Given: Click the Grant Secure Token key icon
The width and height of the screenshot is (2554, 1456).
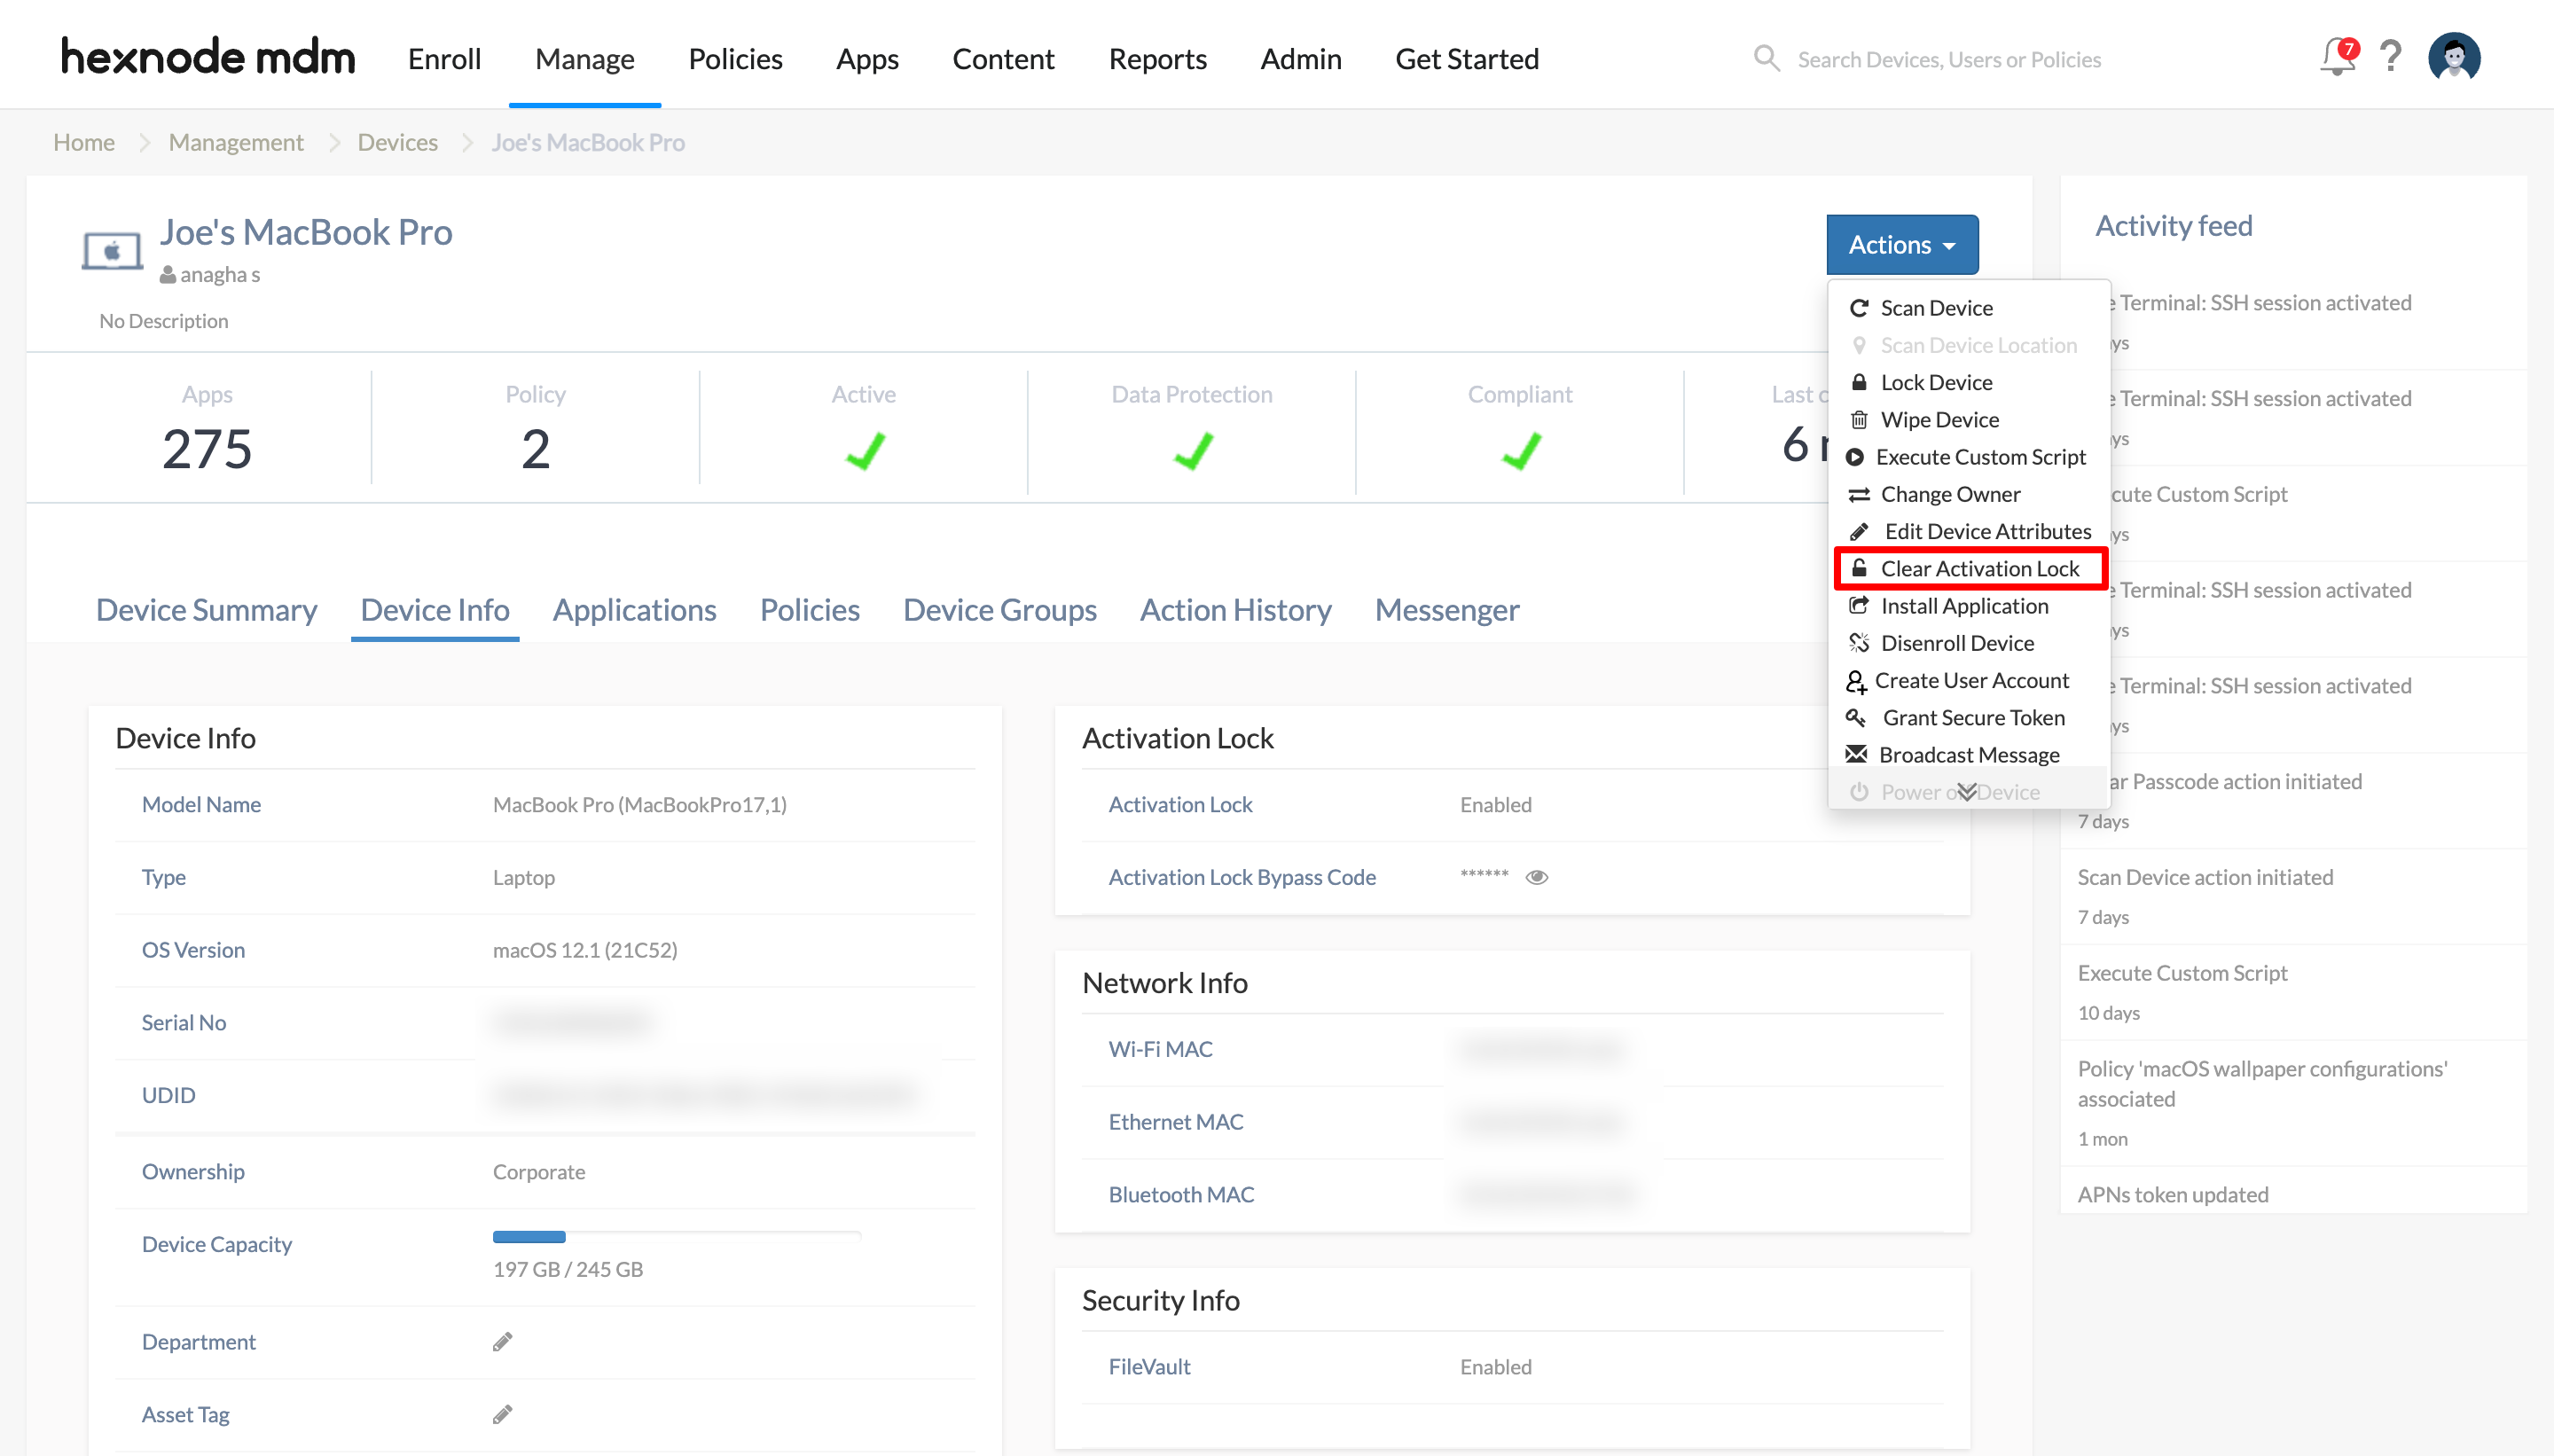Looking at the screenshot, I should point(1856,717).
